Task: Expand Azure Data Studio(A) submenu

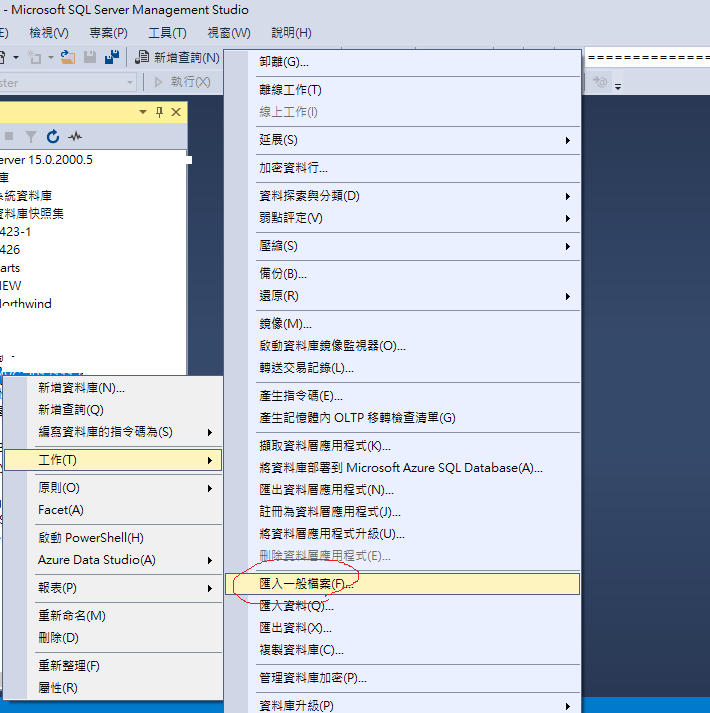Action: [113, 560]
